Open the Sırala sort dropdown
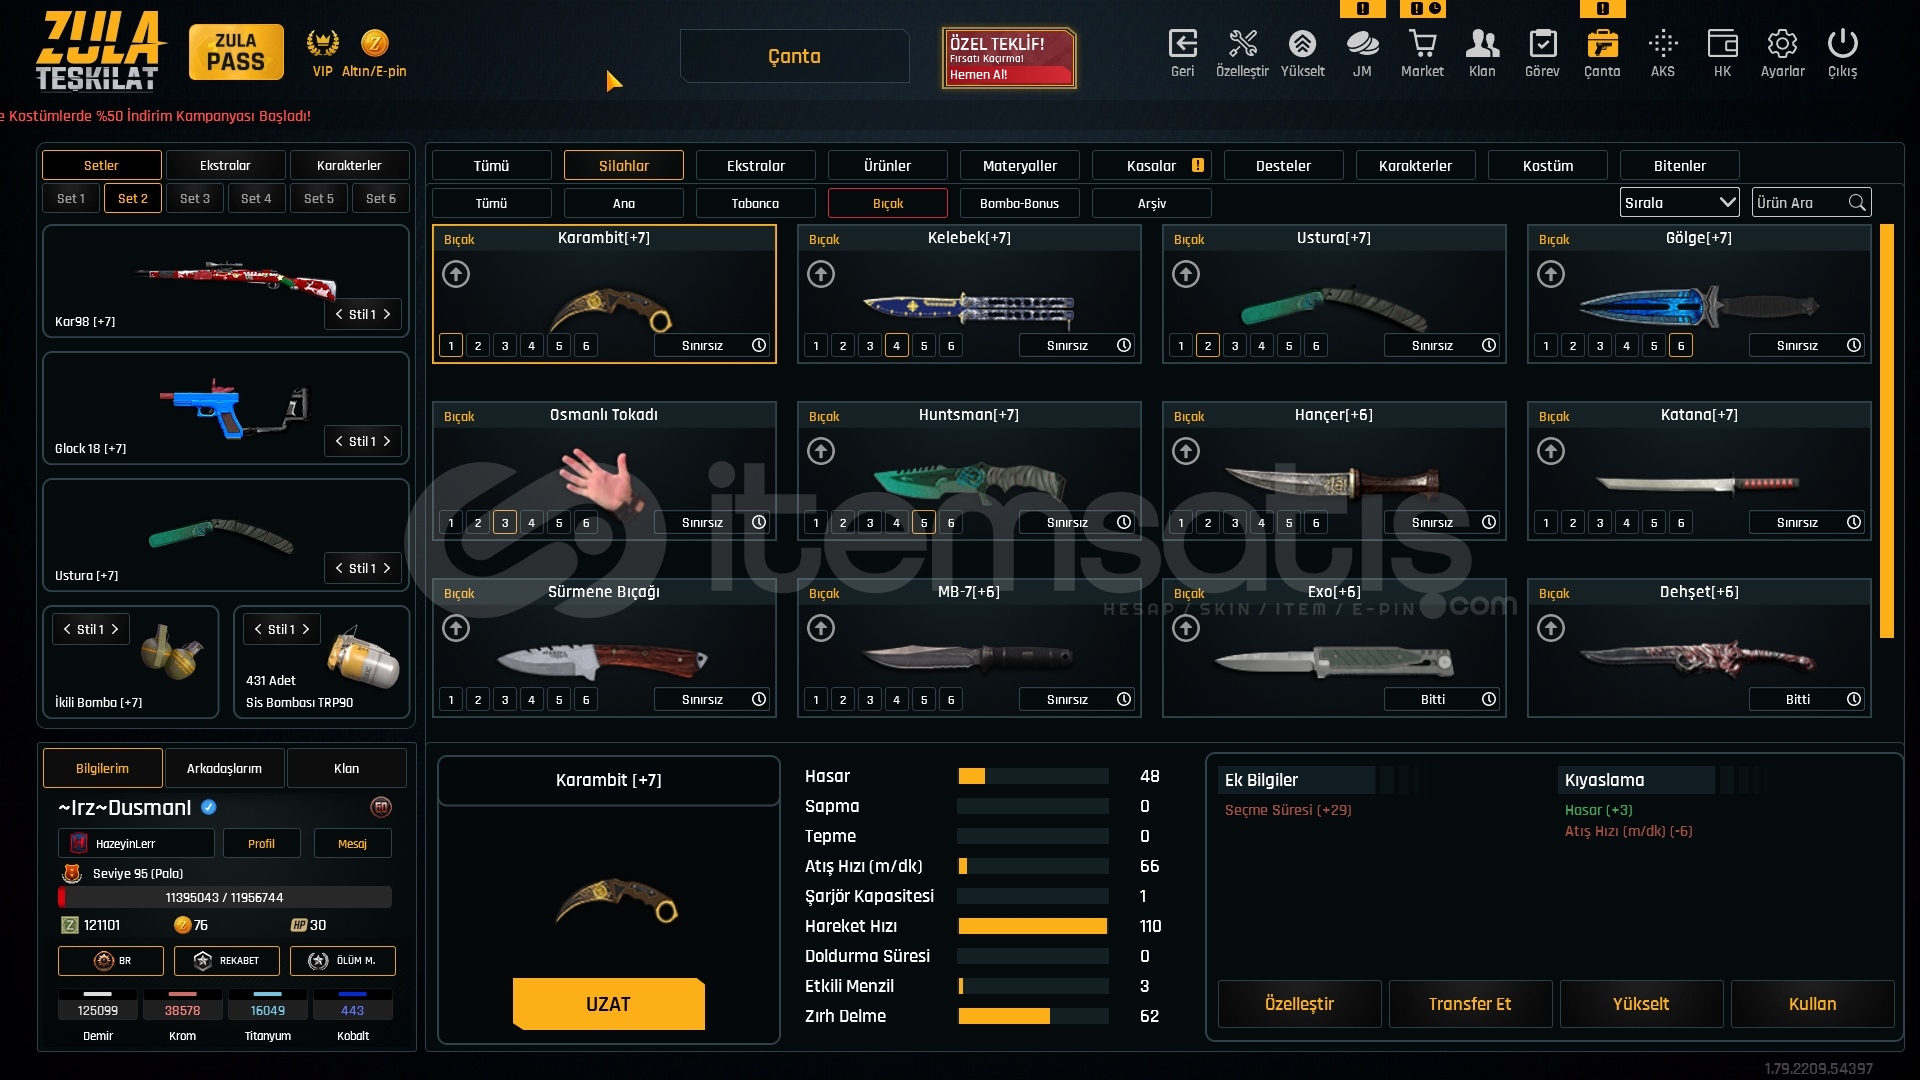1920x1080 pixels. (x=1679, y=203)
